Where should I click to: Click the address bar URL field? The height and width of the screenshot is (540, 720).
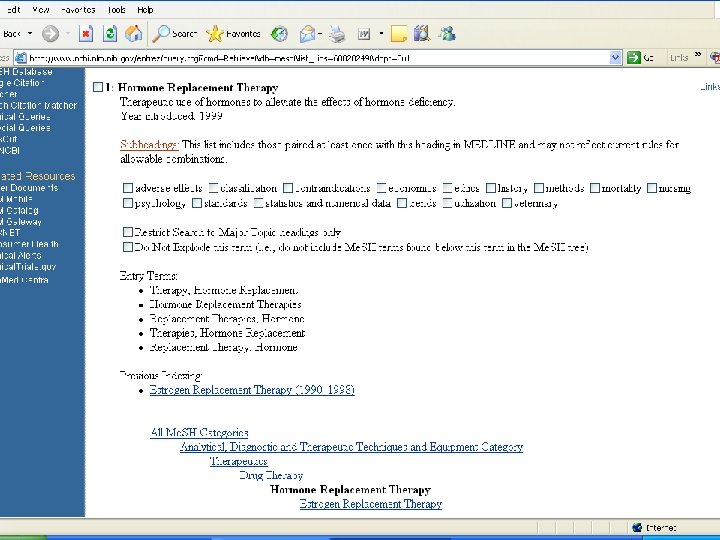point(317,58)
